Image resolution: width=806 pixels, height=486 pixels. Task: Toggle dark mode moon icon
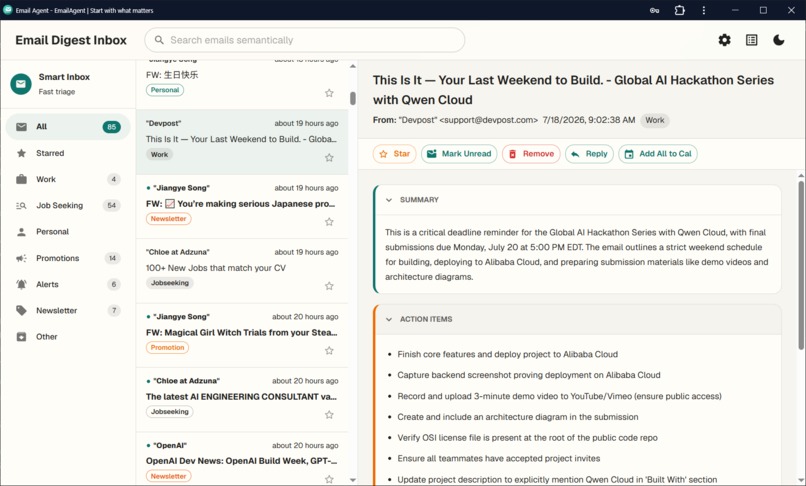[x=779, y=40]
